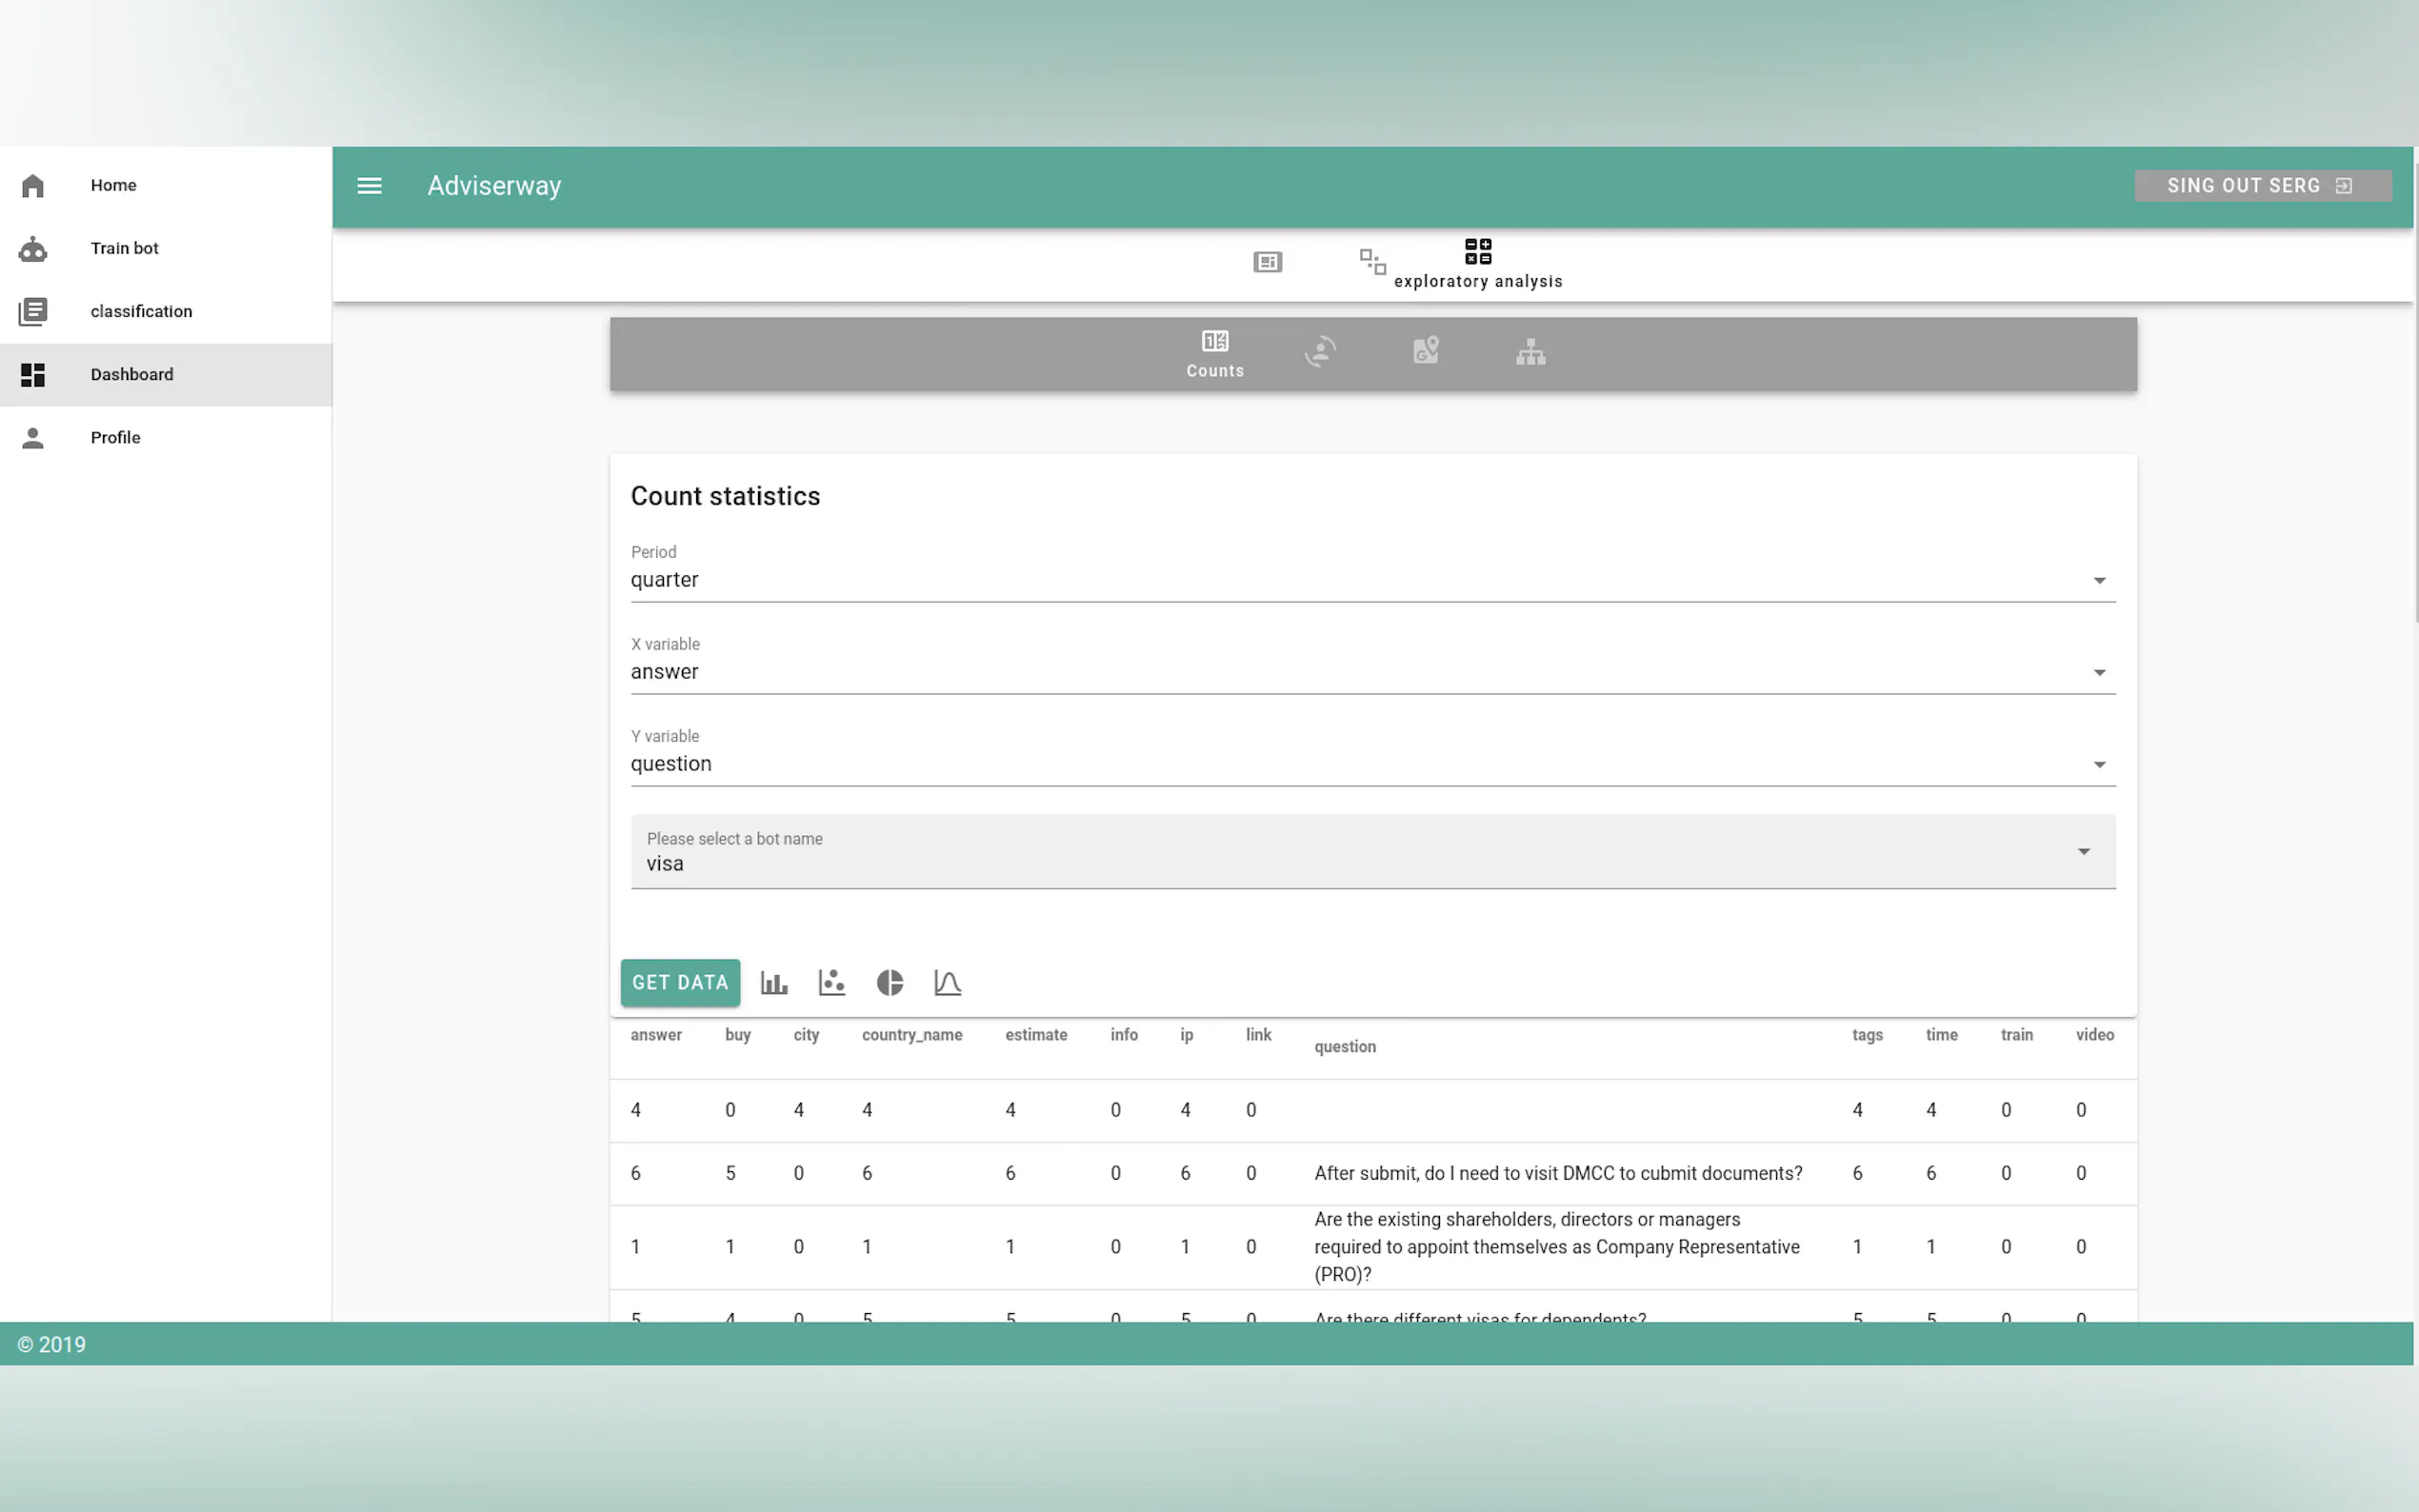2419x1512 pixels.
Task: Open the Google map location tab icon
Action: pos(1426,351)
